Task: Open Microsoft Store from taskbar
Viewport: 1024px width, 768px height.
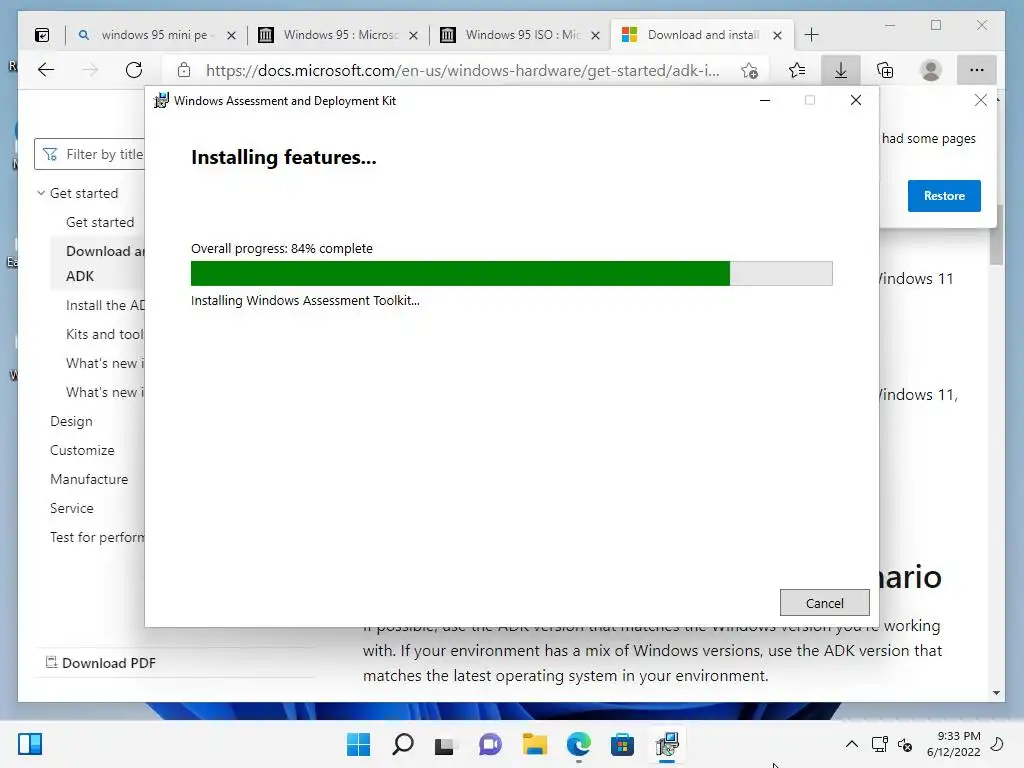Action: (x=622, y=744)
